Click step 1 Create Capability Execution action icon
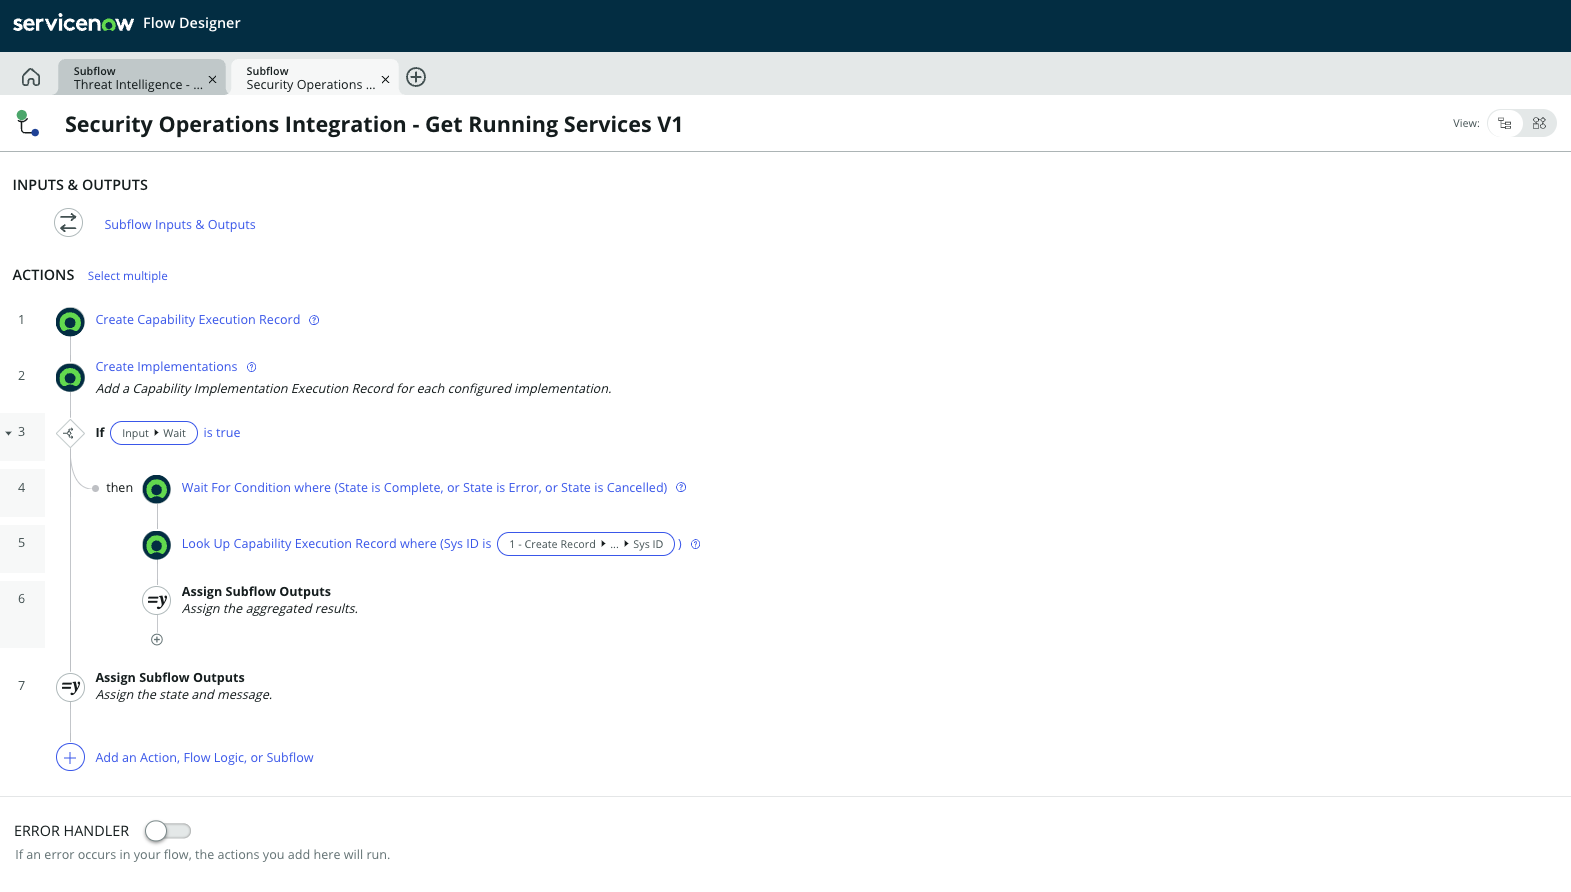This screenshot has width=1571, height=892. pyautogui.click(x=70, y=322)
